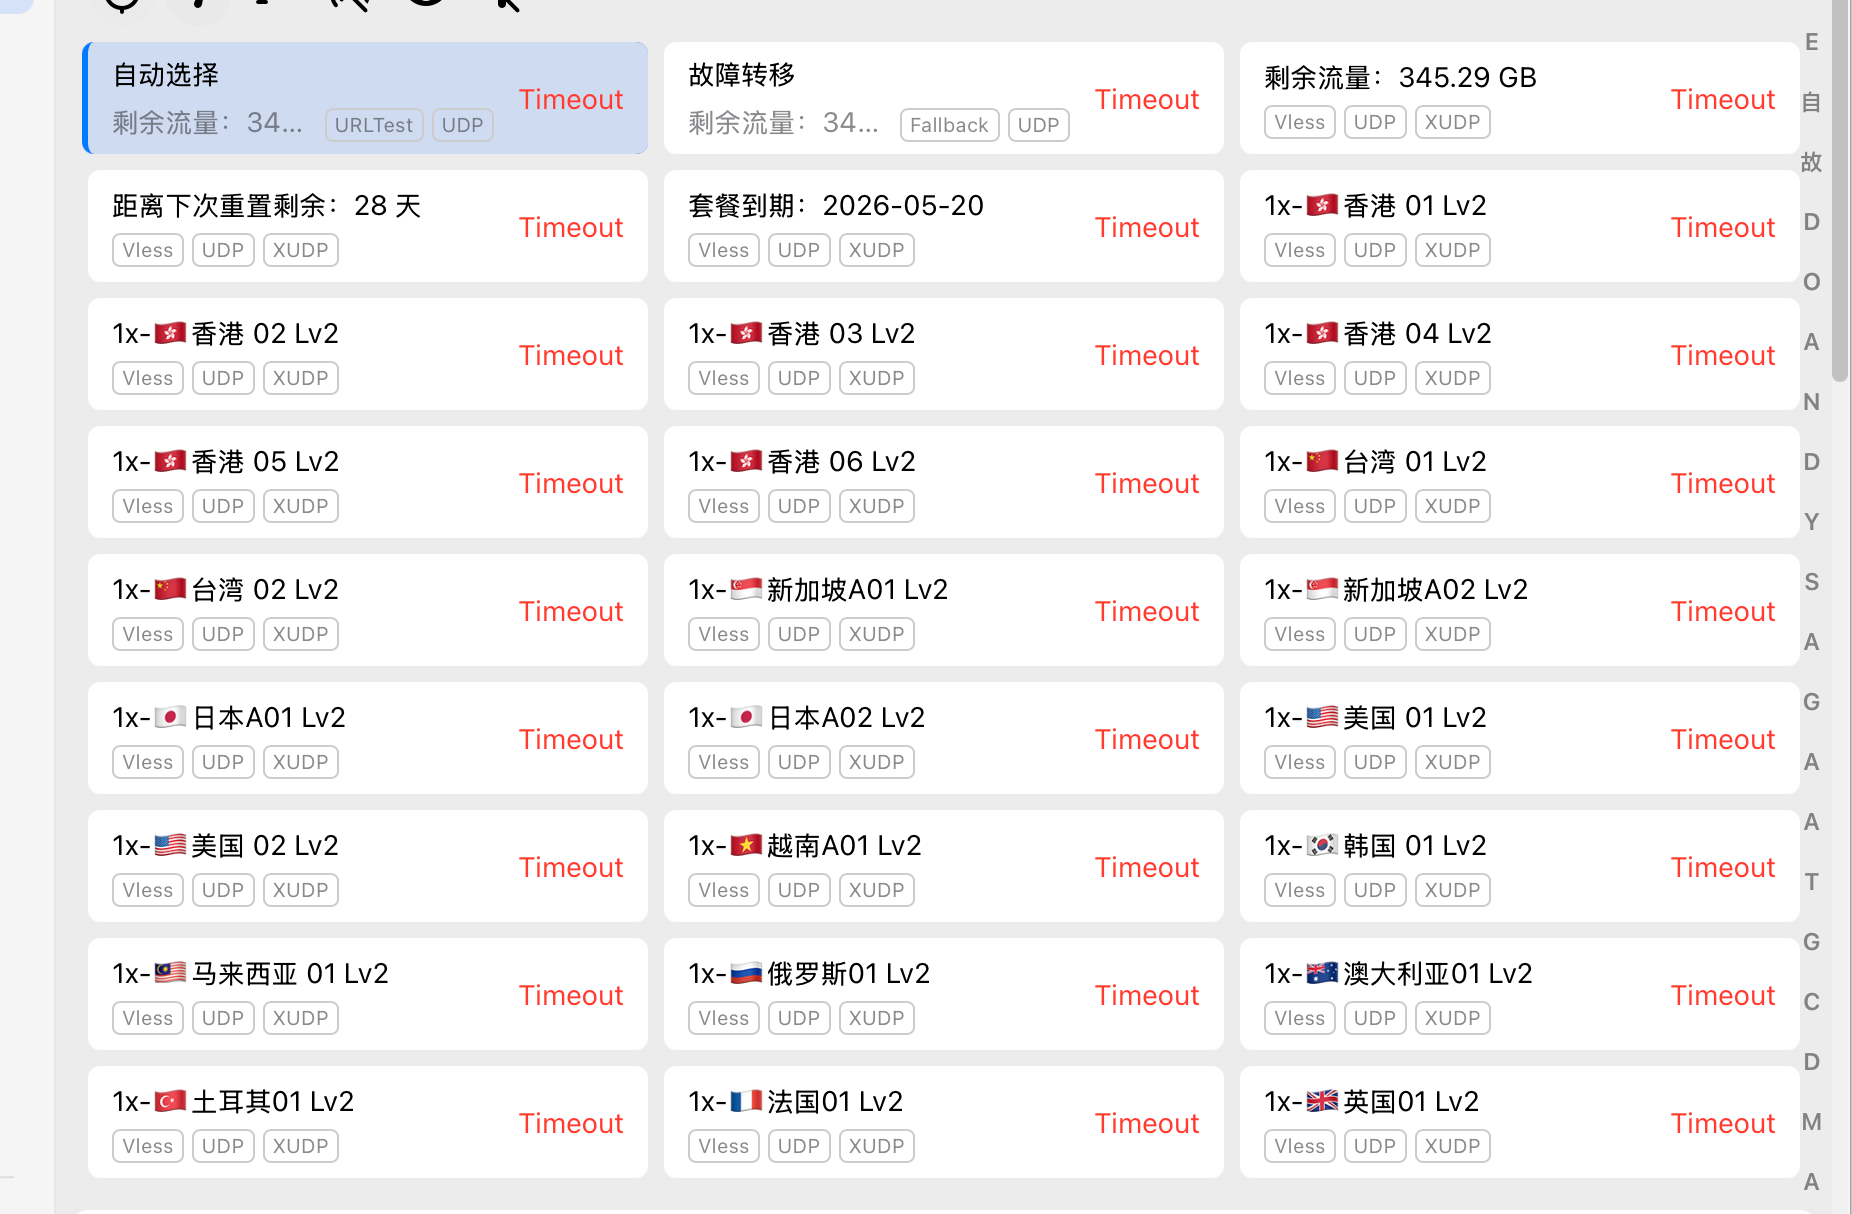Select the 自动选择 URLTest proxy card
This screenshot has width=1852, height=1214.
pyautogui.click(x=300, y=98)
